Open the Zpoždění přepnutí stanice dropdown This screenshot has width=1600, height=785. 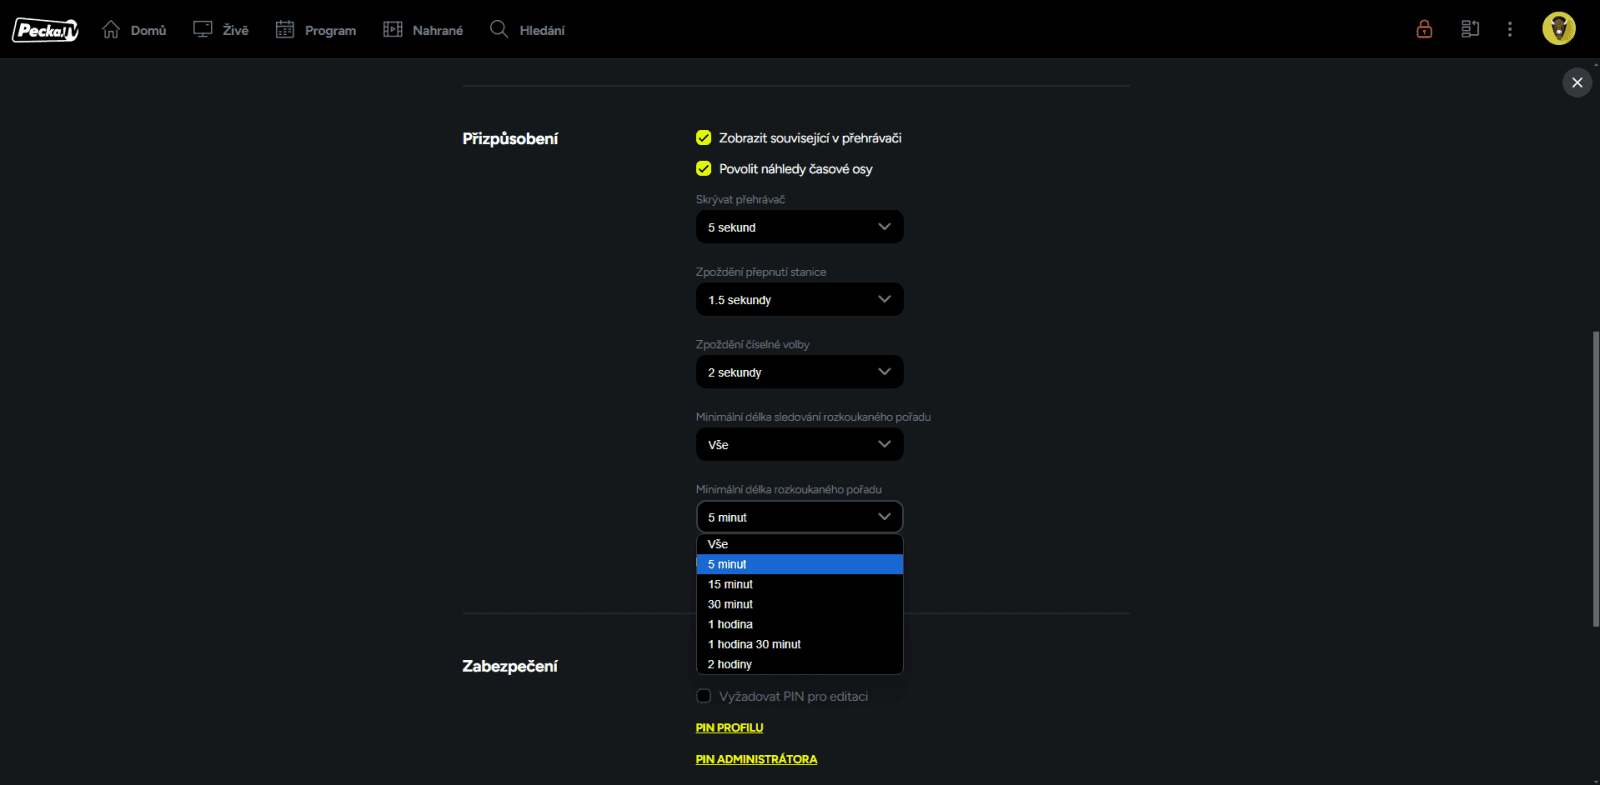point(800,300)
